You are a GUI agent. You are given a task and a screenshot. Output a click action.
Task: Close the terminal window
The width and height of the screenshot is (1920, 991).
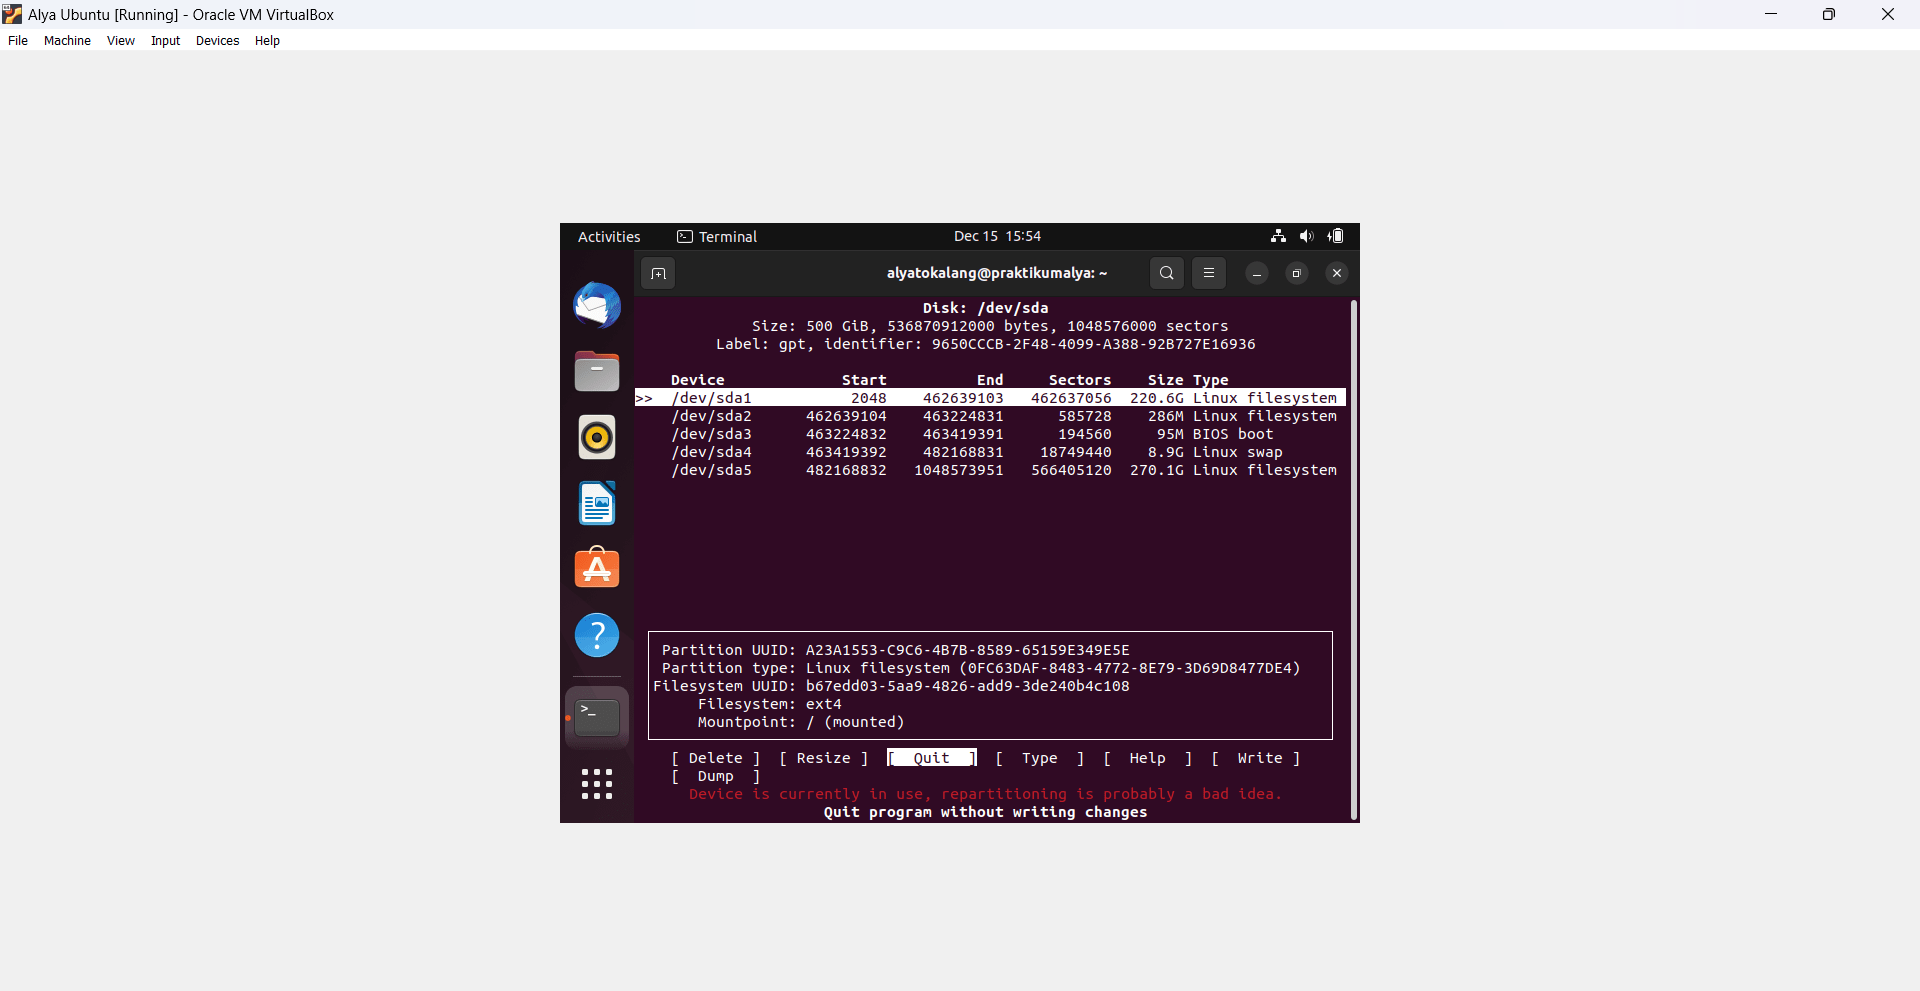point(1337,273)
